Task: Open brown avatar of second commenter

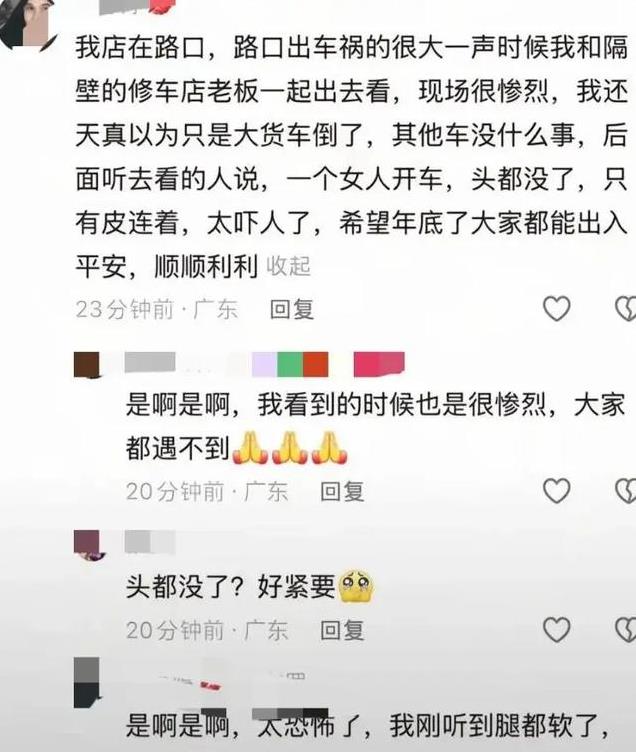Action: pos(87,365)
